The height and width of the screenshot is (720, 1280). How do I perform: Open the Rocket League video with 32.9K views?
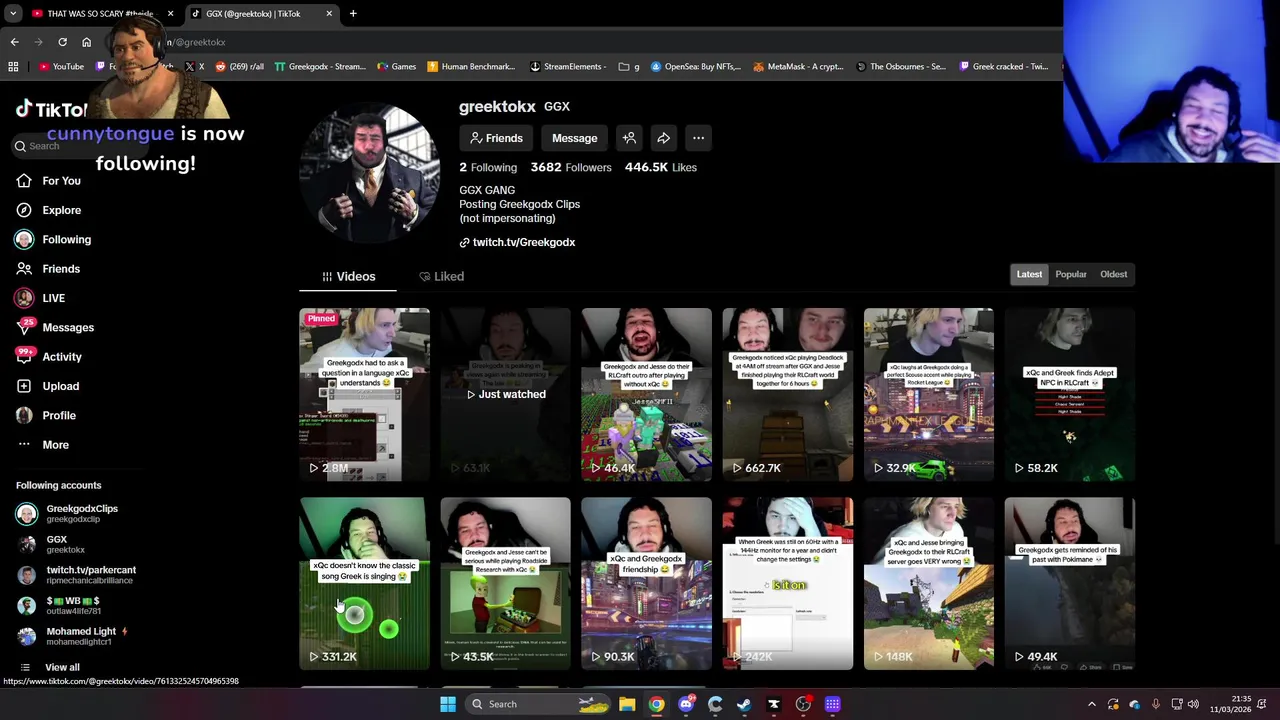(x=929, y=394)
